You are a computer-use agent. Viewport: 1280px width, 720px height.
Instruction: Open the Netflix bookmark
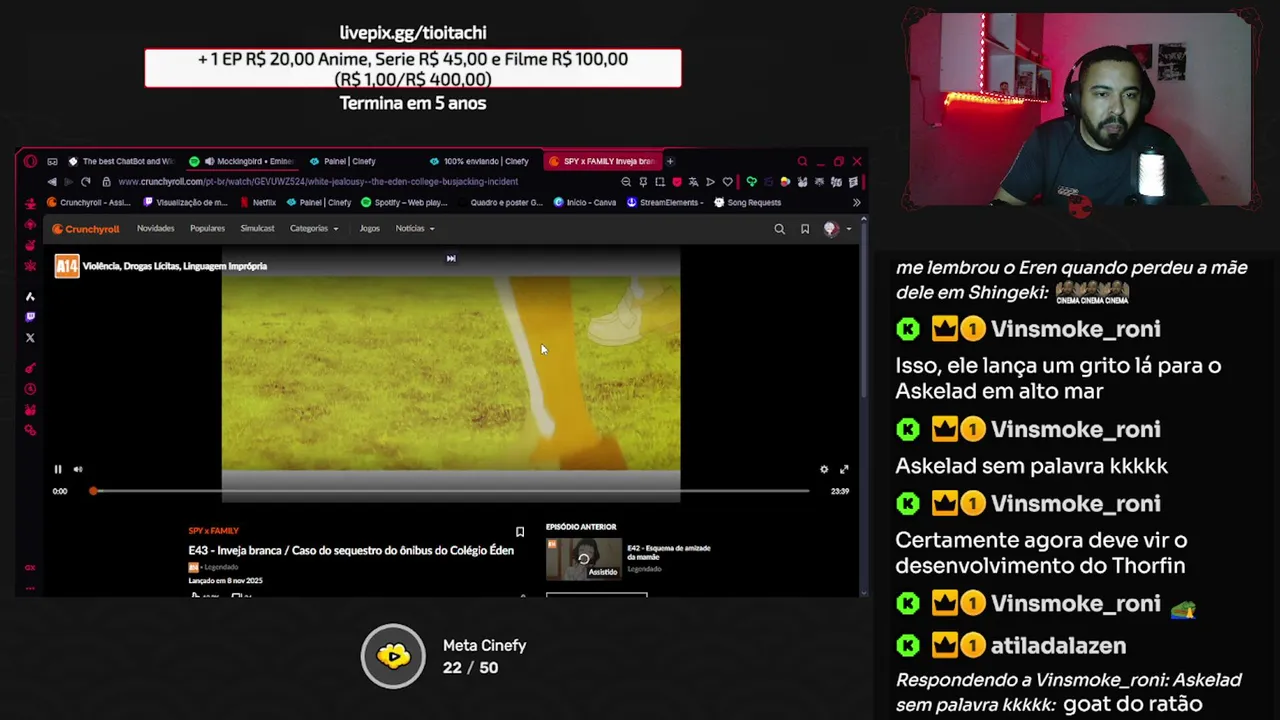258,203
